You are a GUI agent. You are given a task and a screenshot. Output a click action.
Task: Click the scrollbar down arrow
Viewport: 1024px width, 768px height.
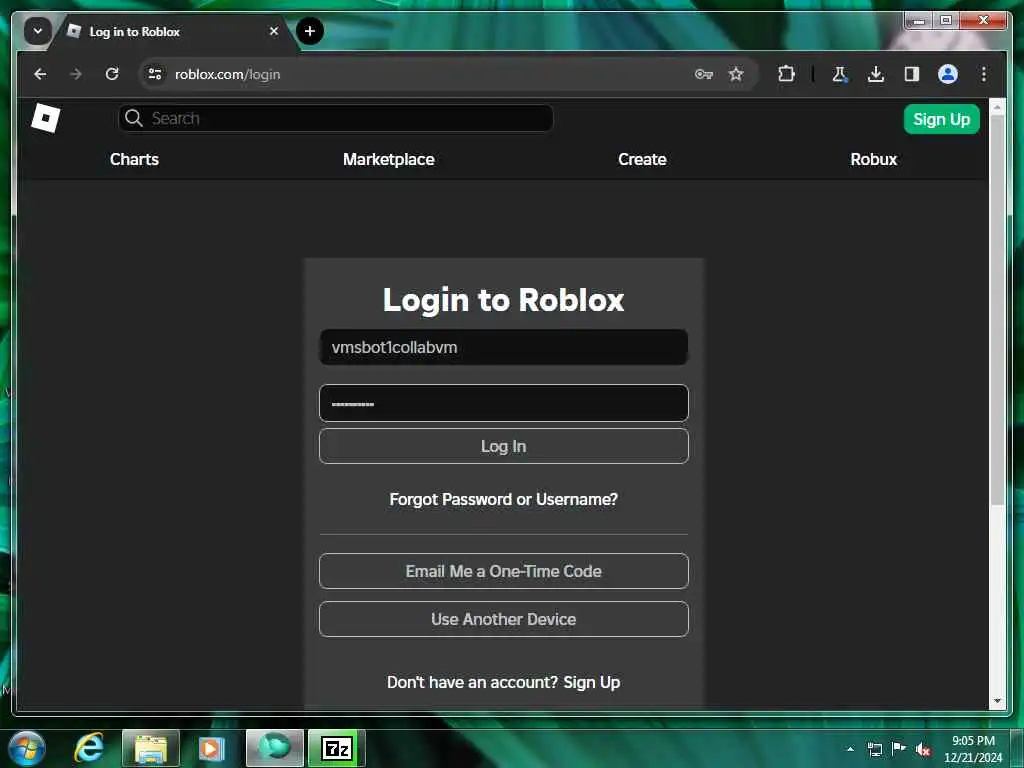[x=997, y=701]
